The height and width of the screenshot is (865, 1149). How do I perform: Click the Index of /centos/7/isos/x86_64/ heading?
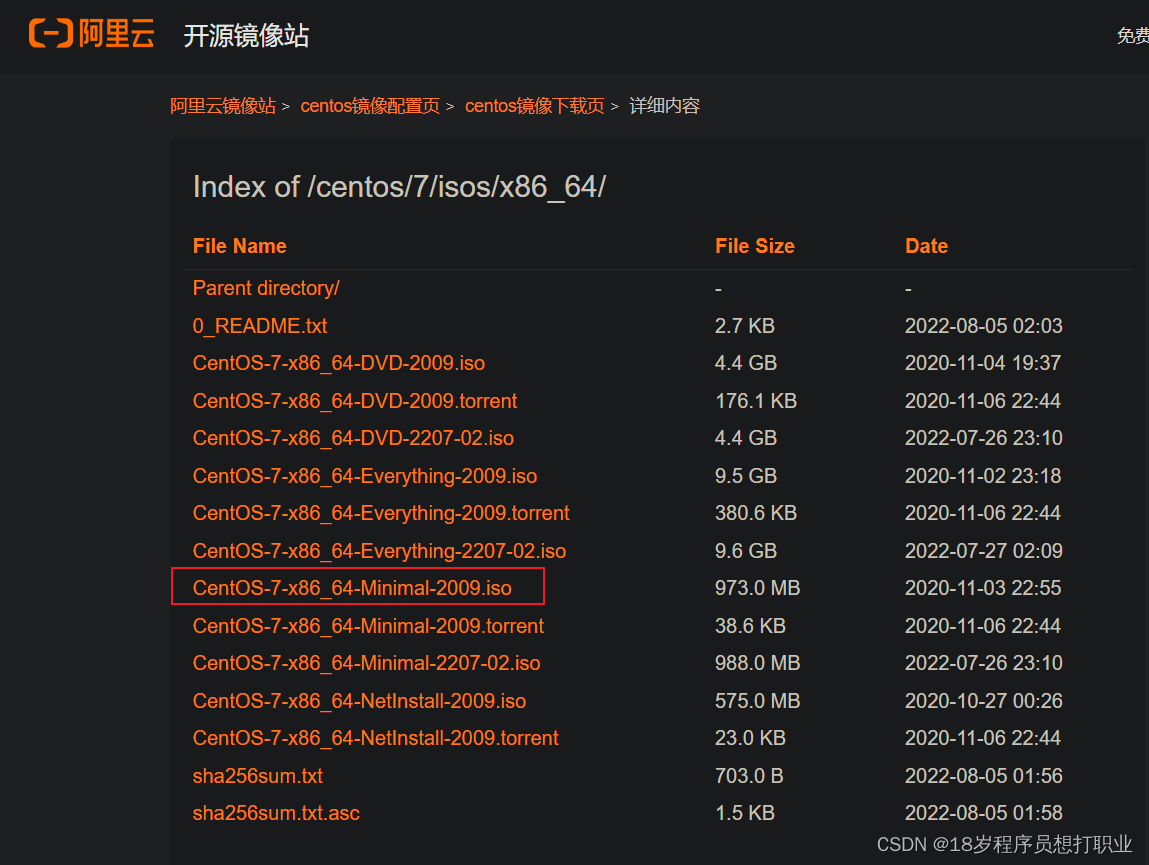pos(399,187)
